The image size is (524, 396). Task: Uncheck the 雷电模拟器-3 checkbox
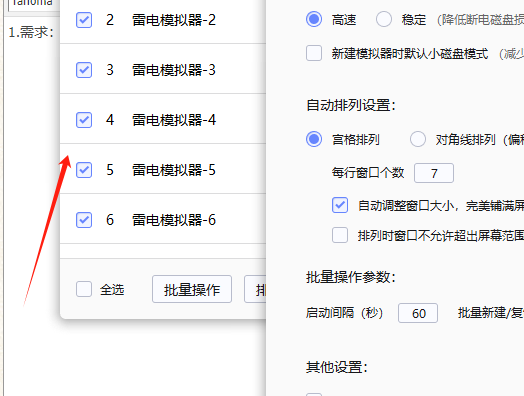coord(84,70)
